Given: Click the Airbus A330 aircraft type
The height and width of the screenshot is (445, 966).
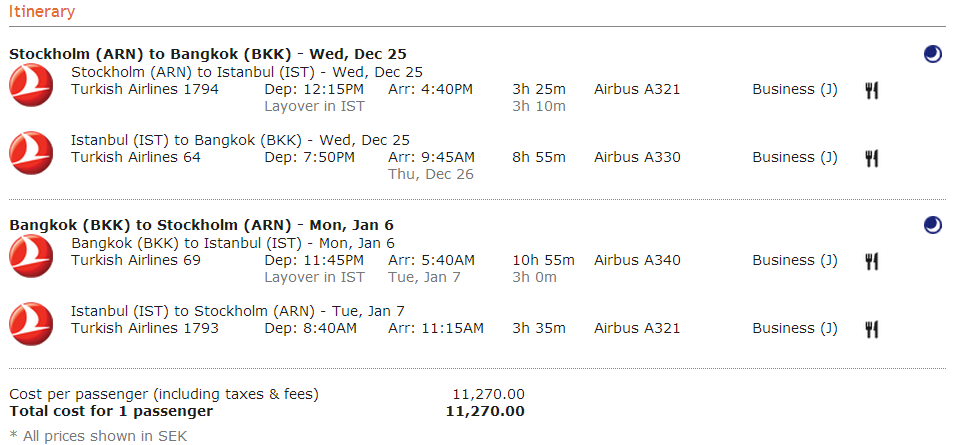Looking at the screenshot, I should (x=637, y=157).
